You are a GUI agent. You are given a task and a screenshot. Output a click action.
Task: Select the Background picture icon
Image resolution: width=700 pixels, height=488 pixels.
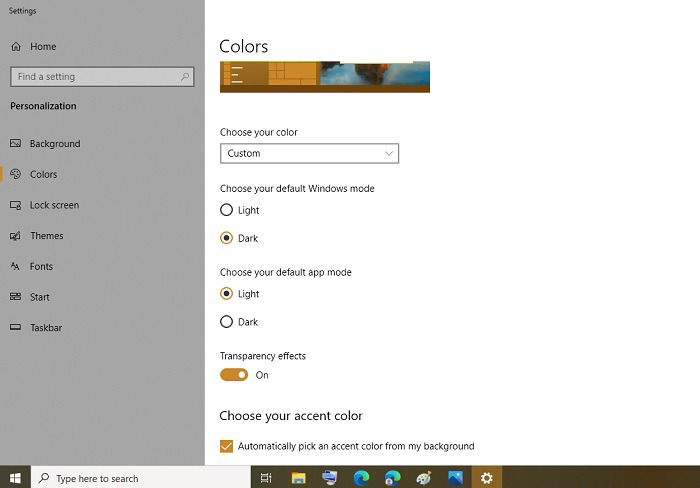pos(16,143)
